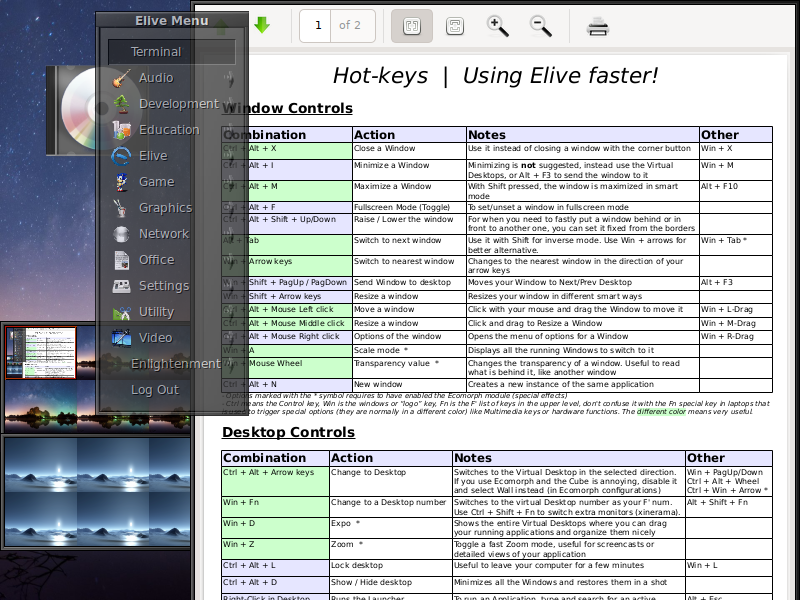Click the guitar Audio icon
The image size is (800, 600).
click(x=121, y=78)
